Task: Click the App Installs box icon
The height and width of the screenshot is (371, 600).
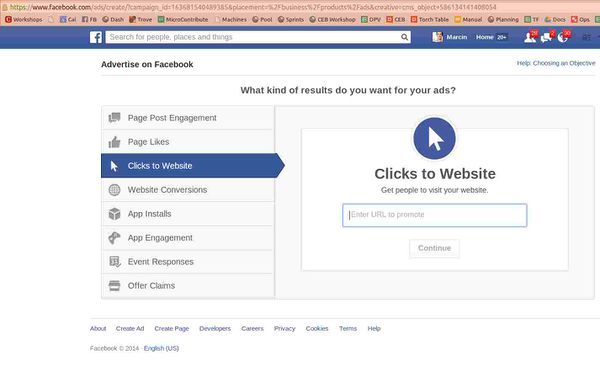Action: tap(114, 214)
